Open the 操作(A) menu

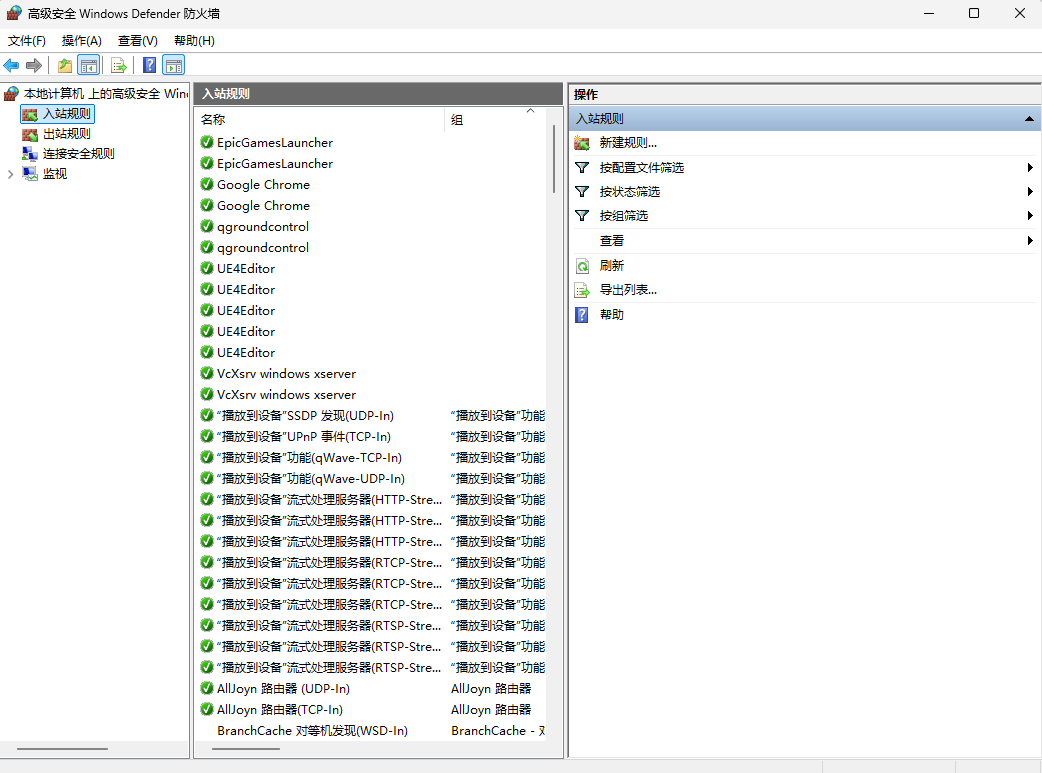tap(82, 41)
